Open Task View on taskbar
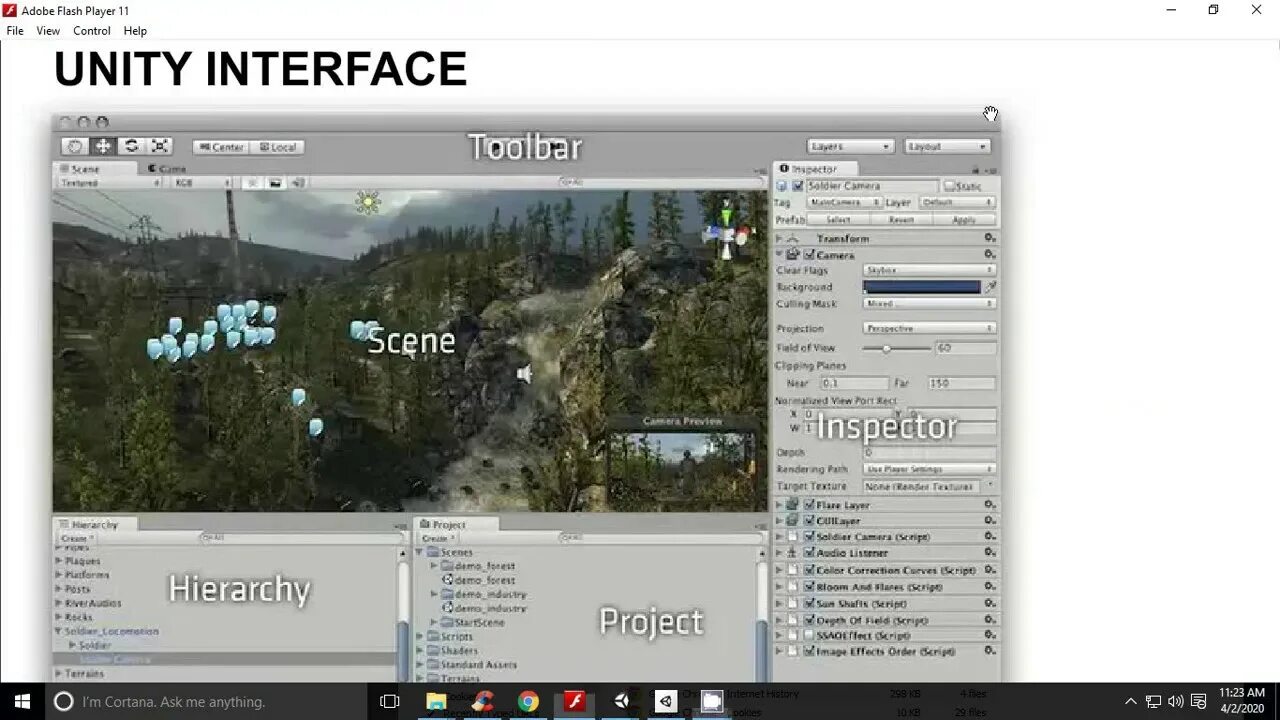Viewport: 1280px width, 720px height. tap(390, 701)
